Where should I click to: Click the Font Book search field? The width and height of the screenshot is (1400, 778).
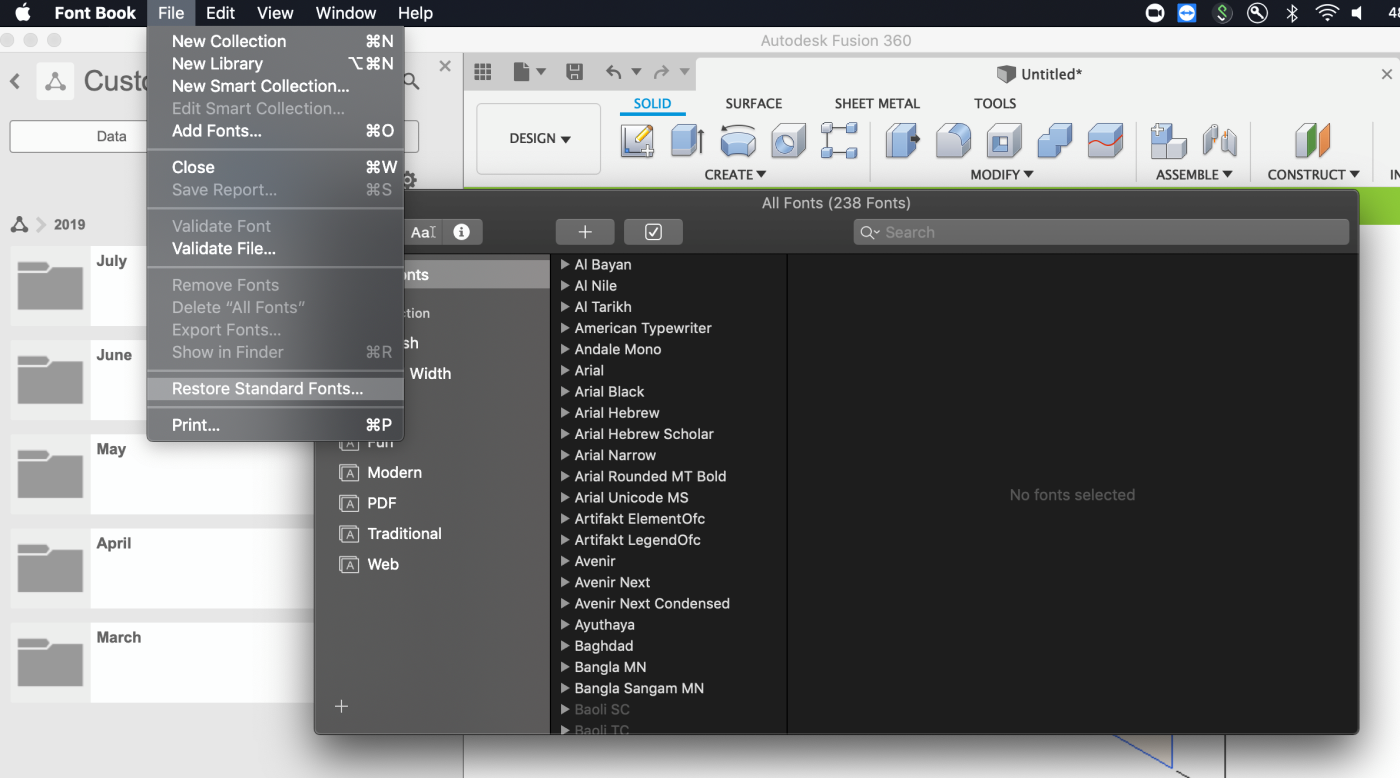[x=1101, y=232]
